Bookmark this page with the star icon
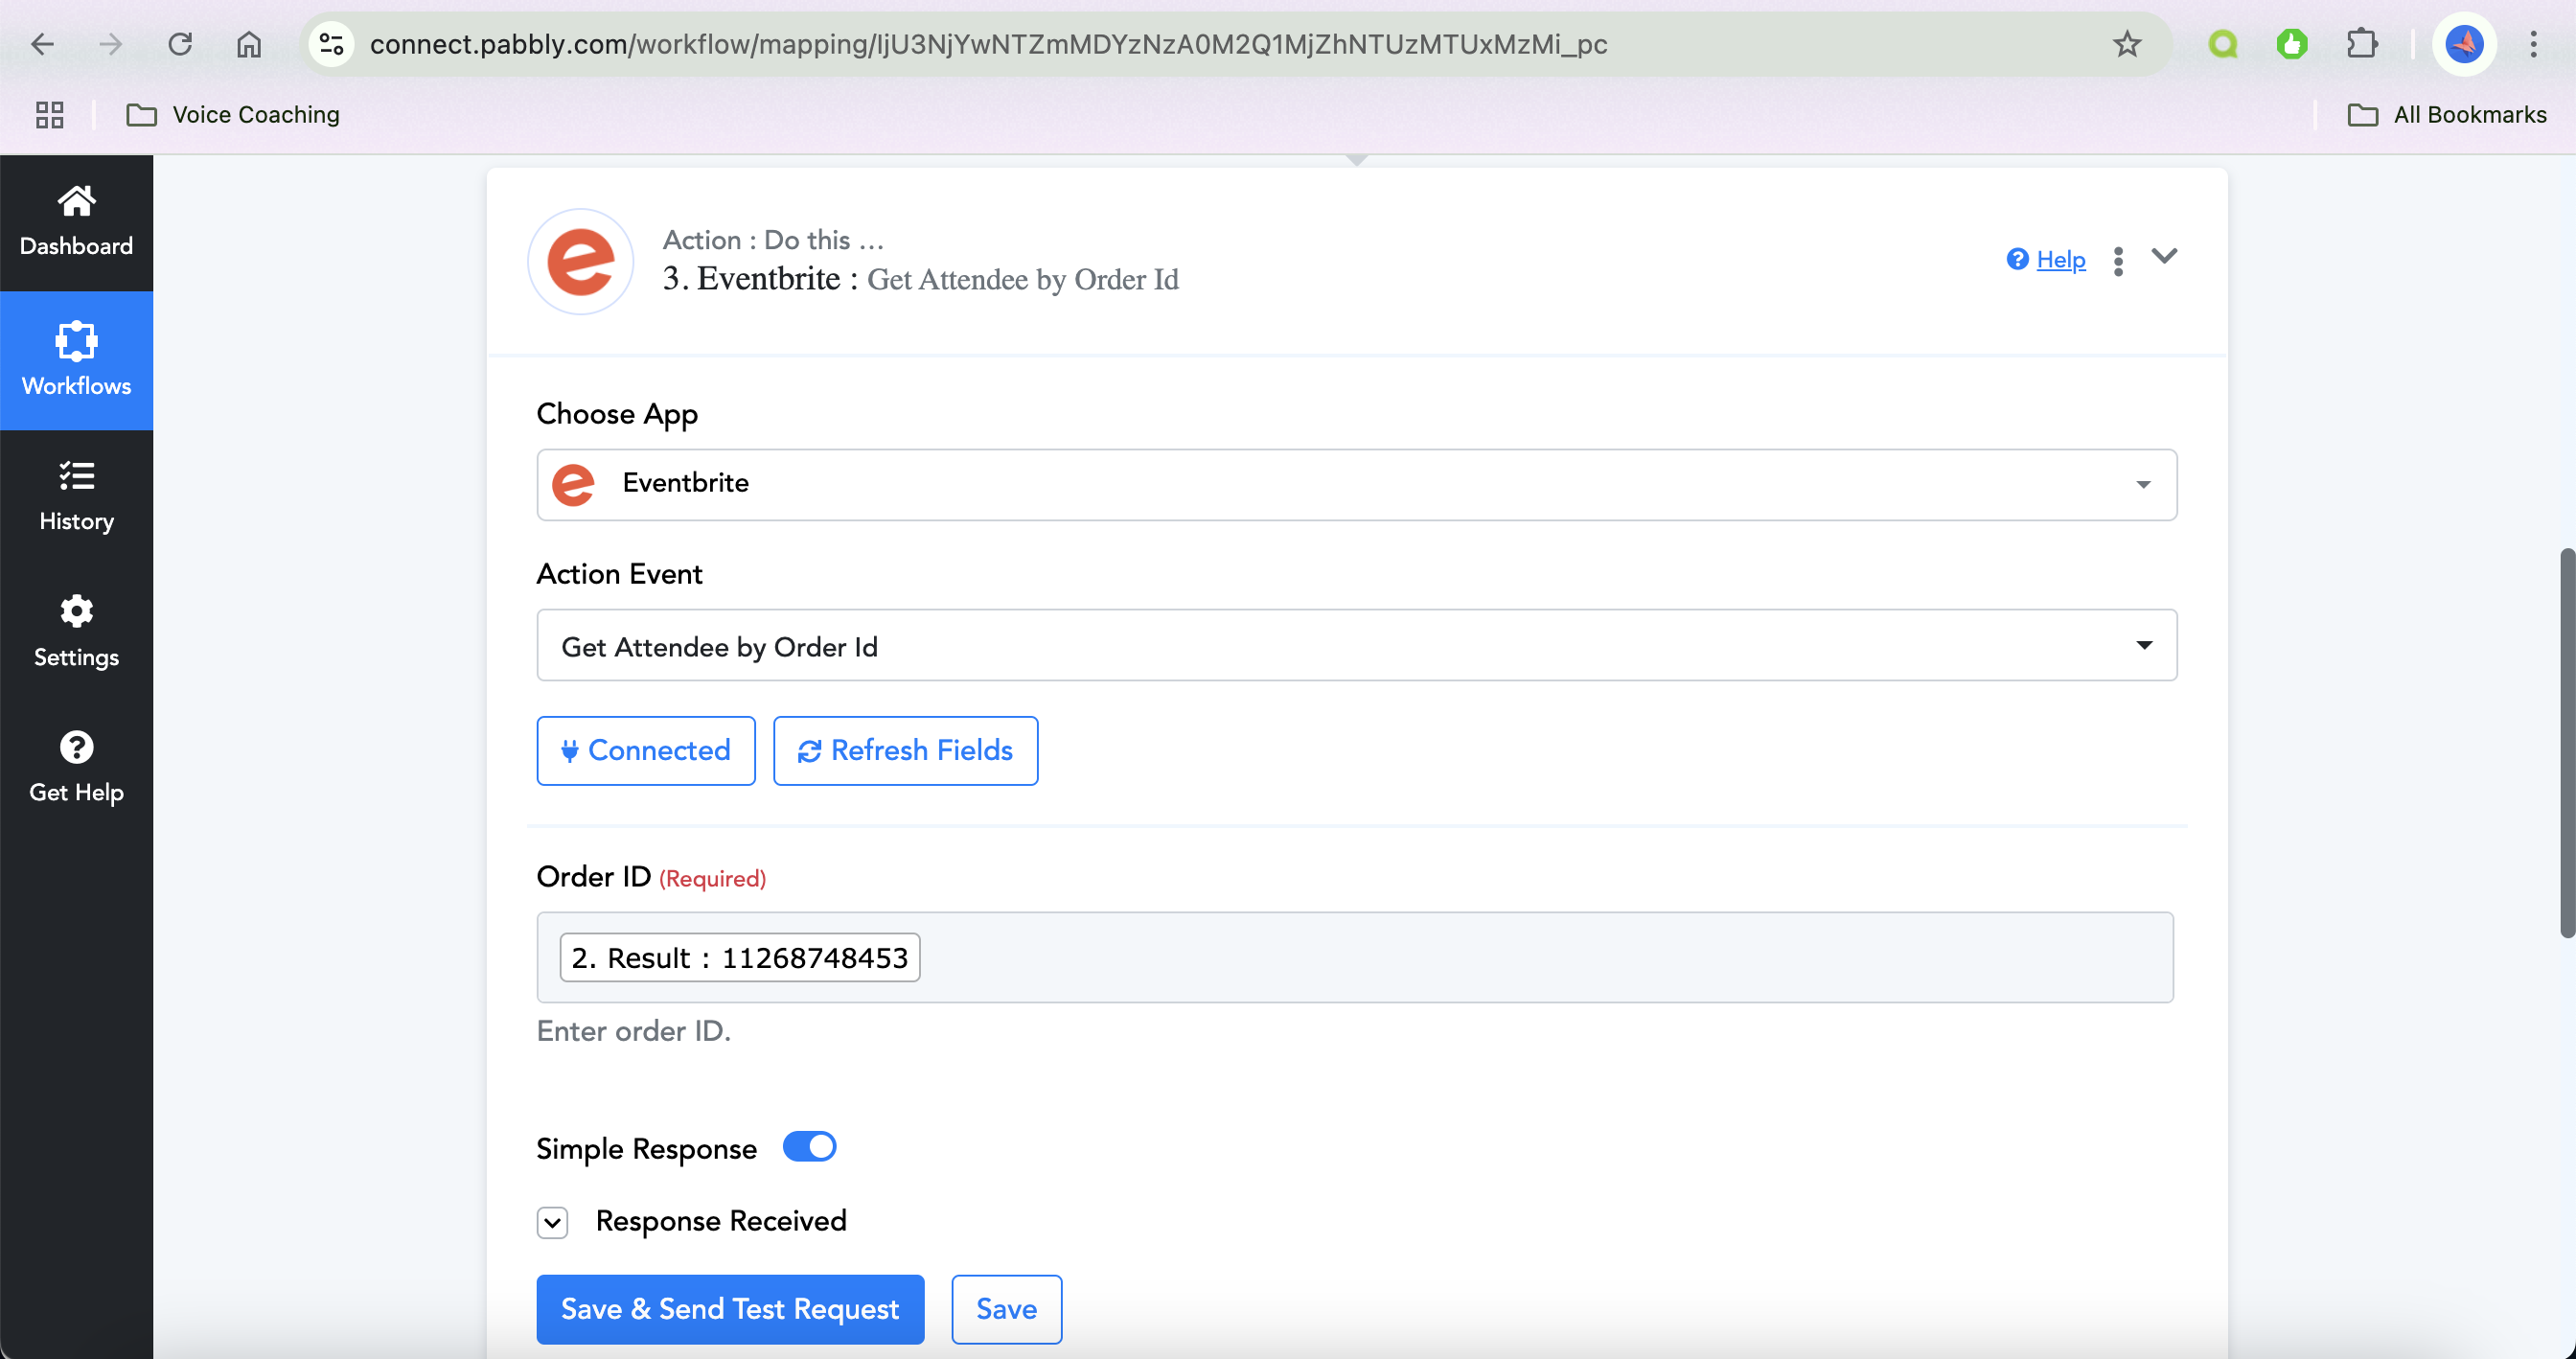The width and height of the screenshot is (2576, 1359). (x=2127, y=44)
